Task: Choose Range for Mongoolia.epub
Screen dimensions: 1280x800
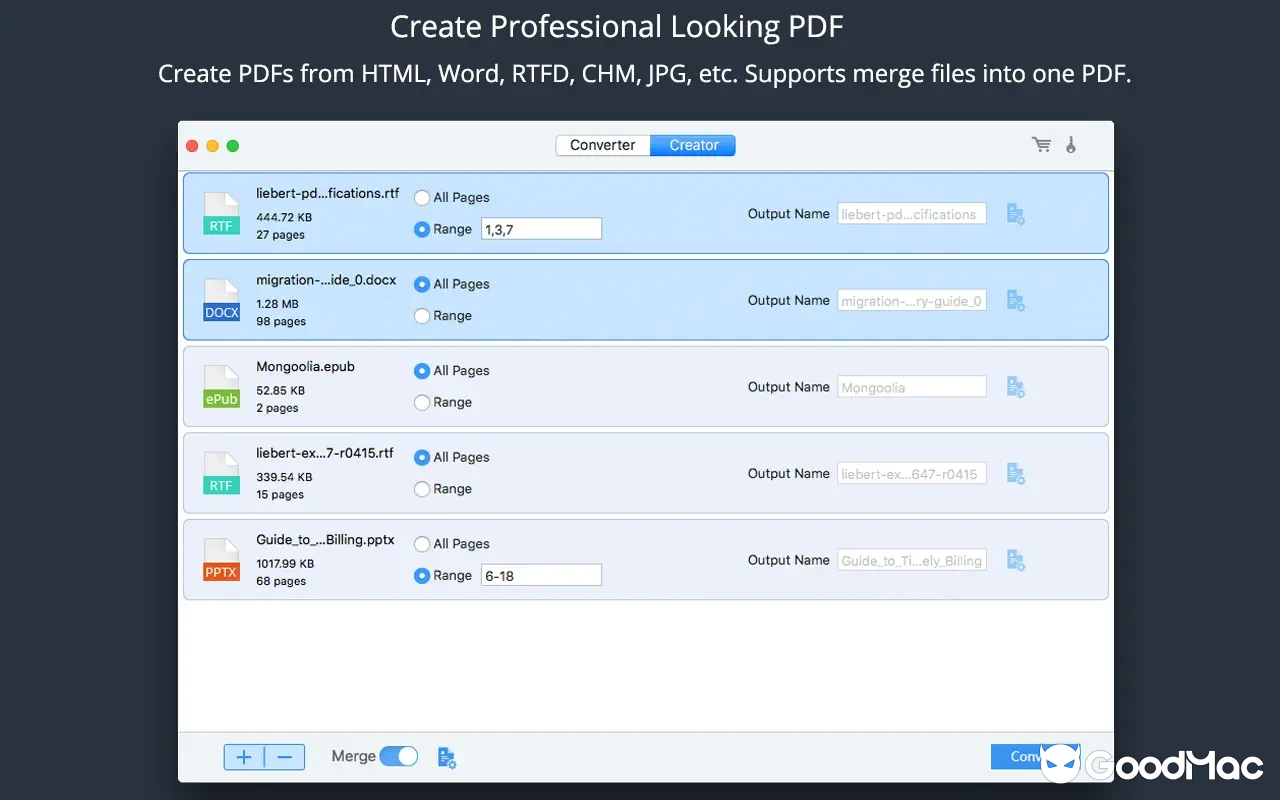Action: coord(422,402)
